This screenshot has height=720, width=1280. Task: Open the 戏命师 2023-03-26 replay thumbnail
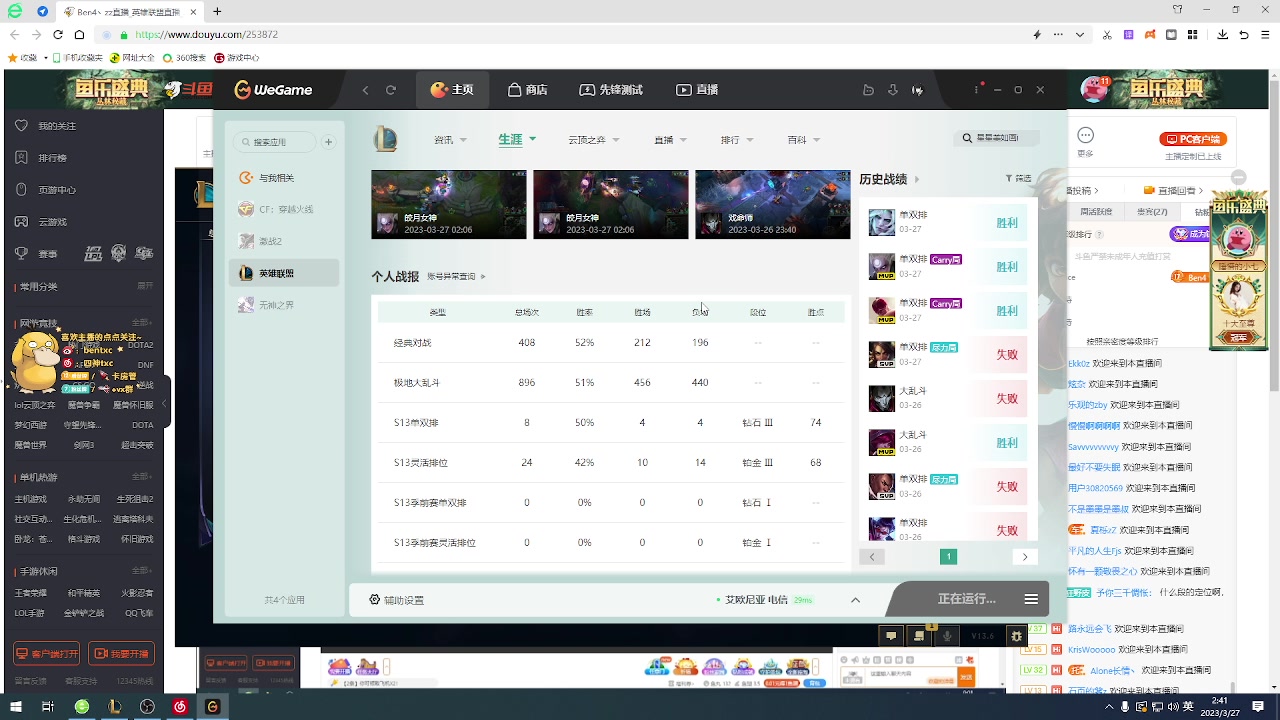772,204
